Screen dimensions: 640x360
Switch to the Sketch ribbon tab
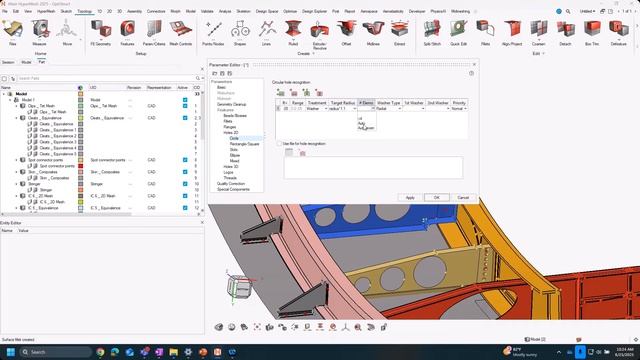pyautogui.click(x=66, y=11)
